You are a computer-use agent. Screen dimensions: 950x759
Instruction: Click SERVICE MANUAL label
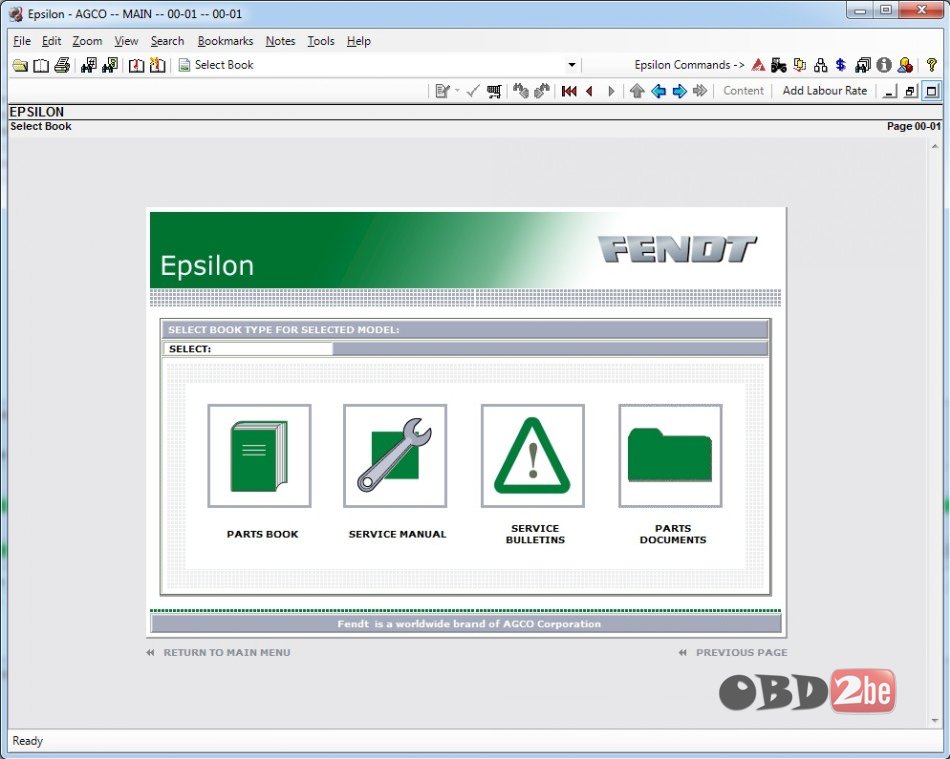[x=397, y=534]
